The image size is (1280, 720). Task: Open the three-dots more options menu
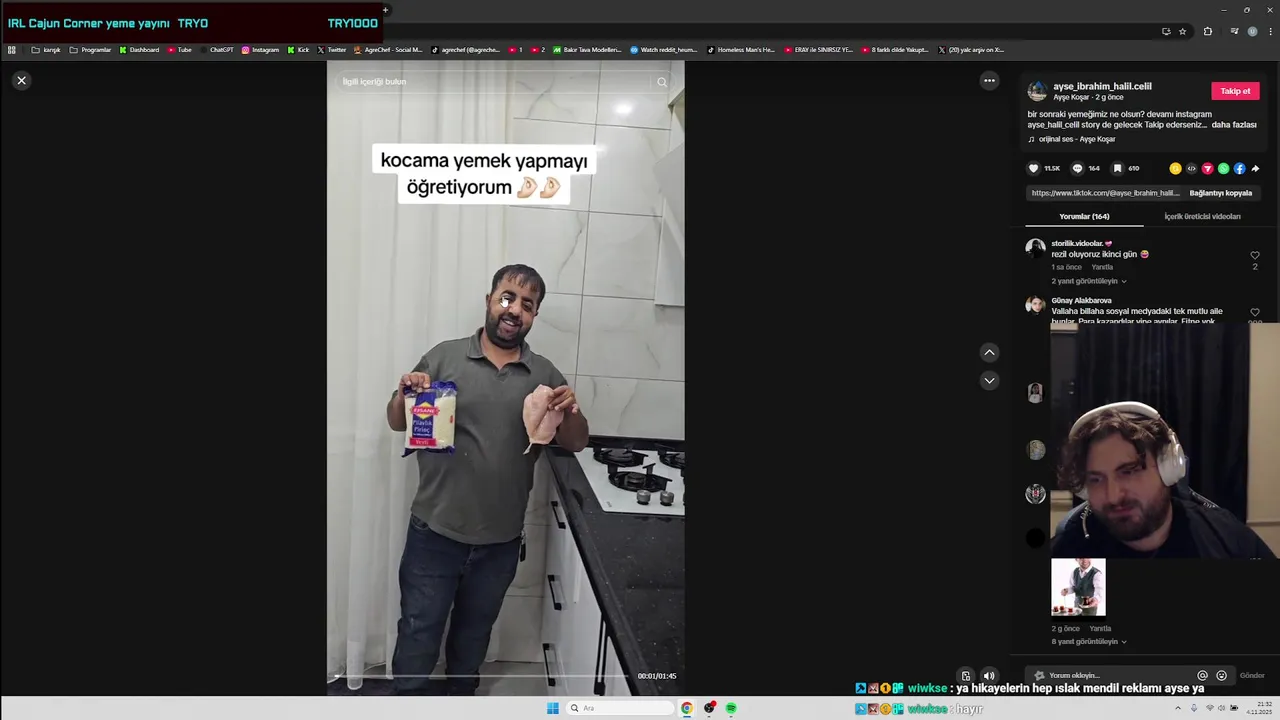point(989,81)
